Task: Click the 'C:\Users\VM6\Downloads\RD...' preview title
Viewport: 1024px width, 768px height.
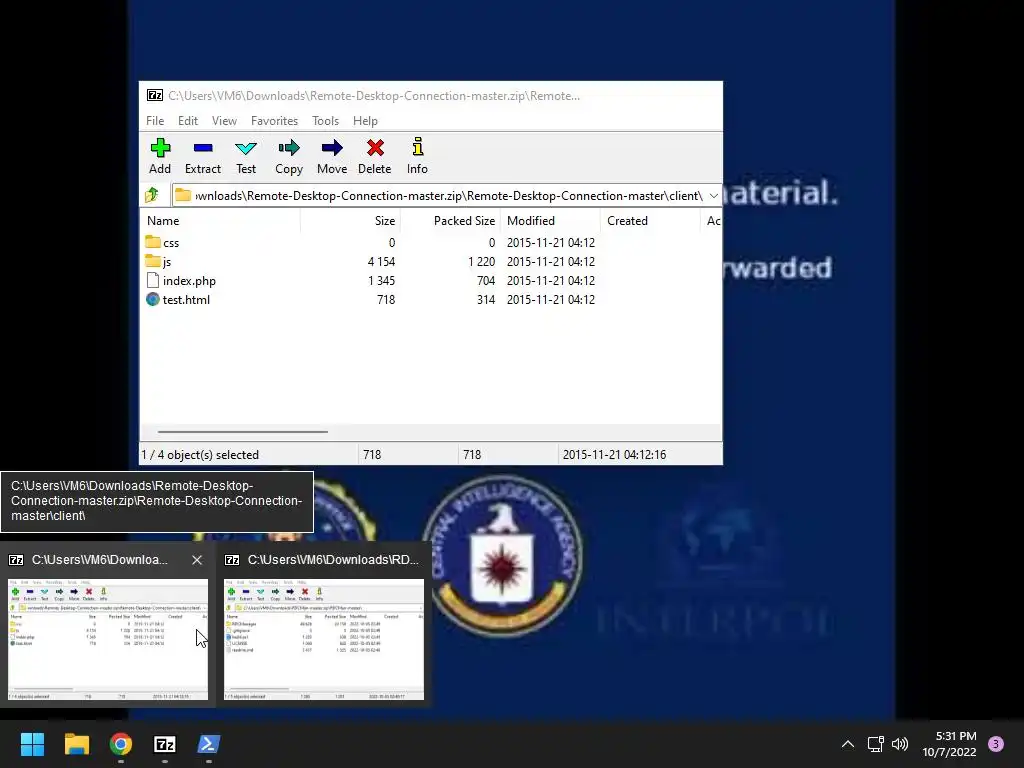Action: [x=333, y=560]
